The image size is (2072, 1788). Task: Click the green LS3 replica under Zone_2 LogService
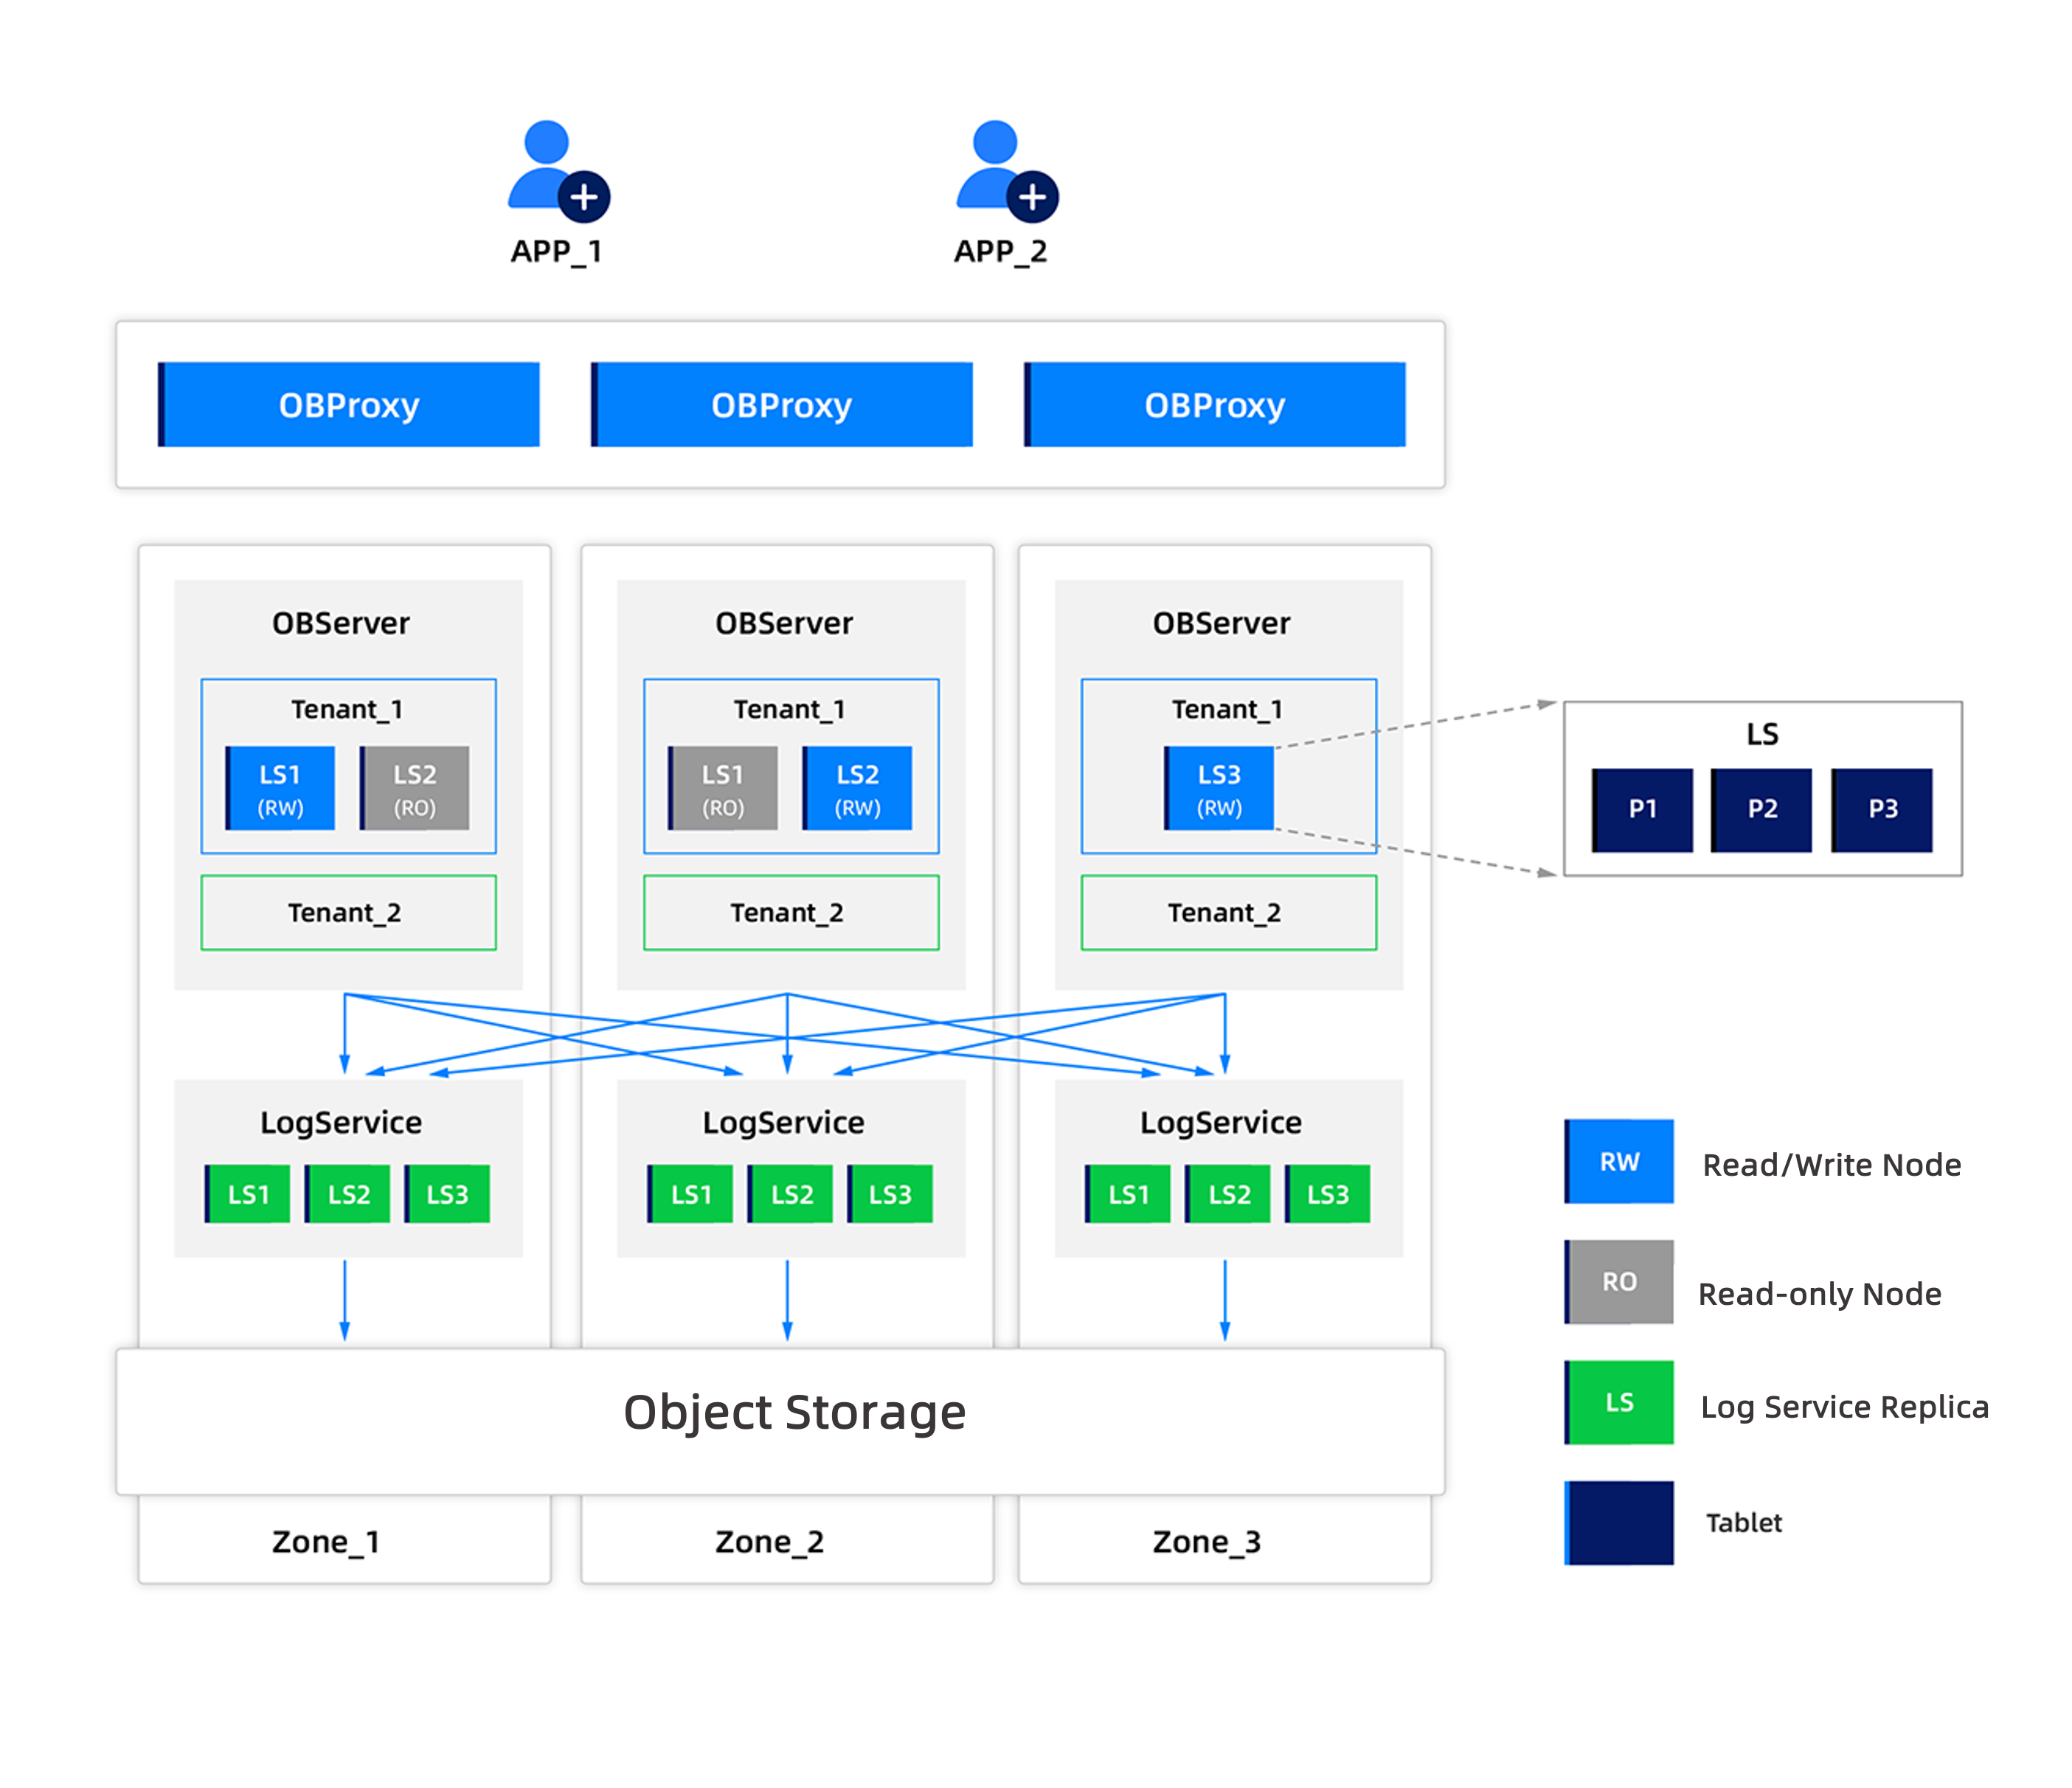click(x=890, y=1193)
